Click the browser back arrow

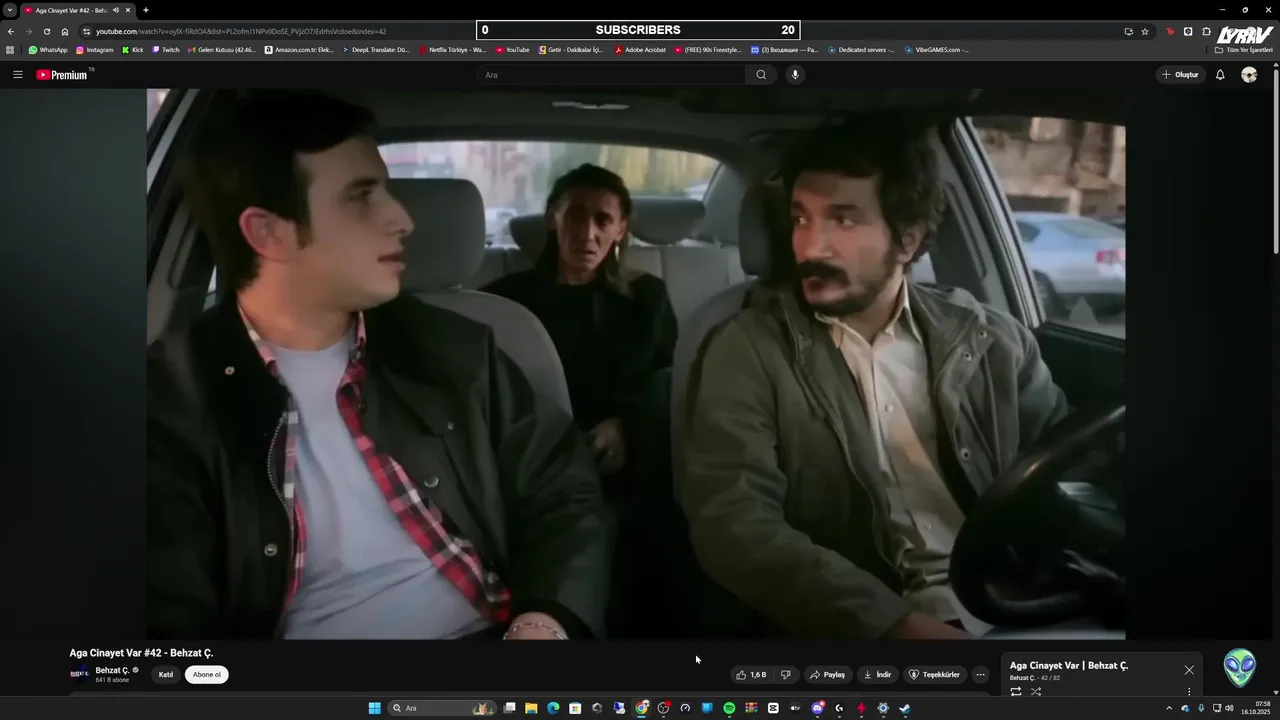[11, 31]
